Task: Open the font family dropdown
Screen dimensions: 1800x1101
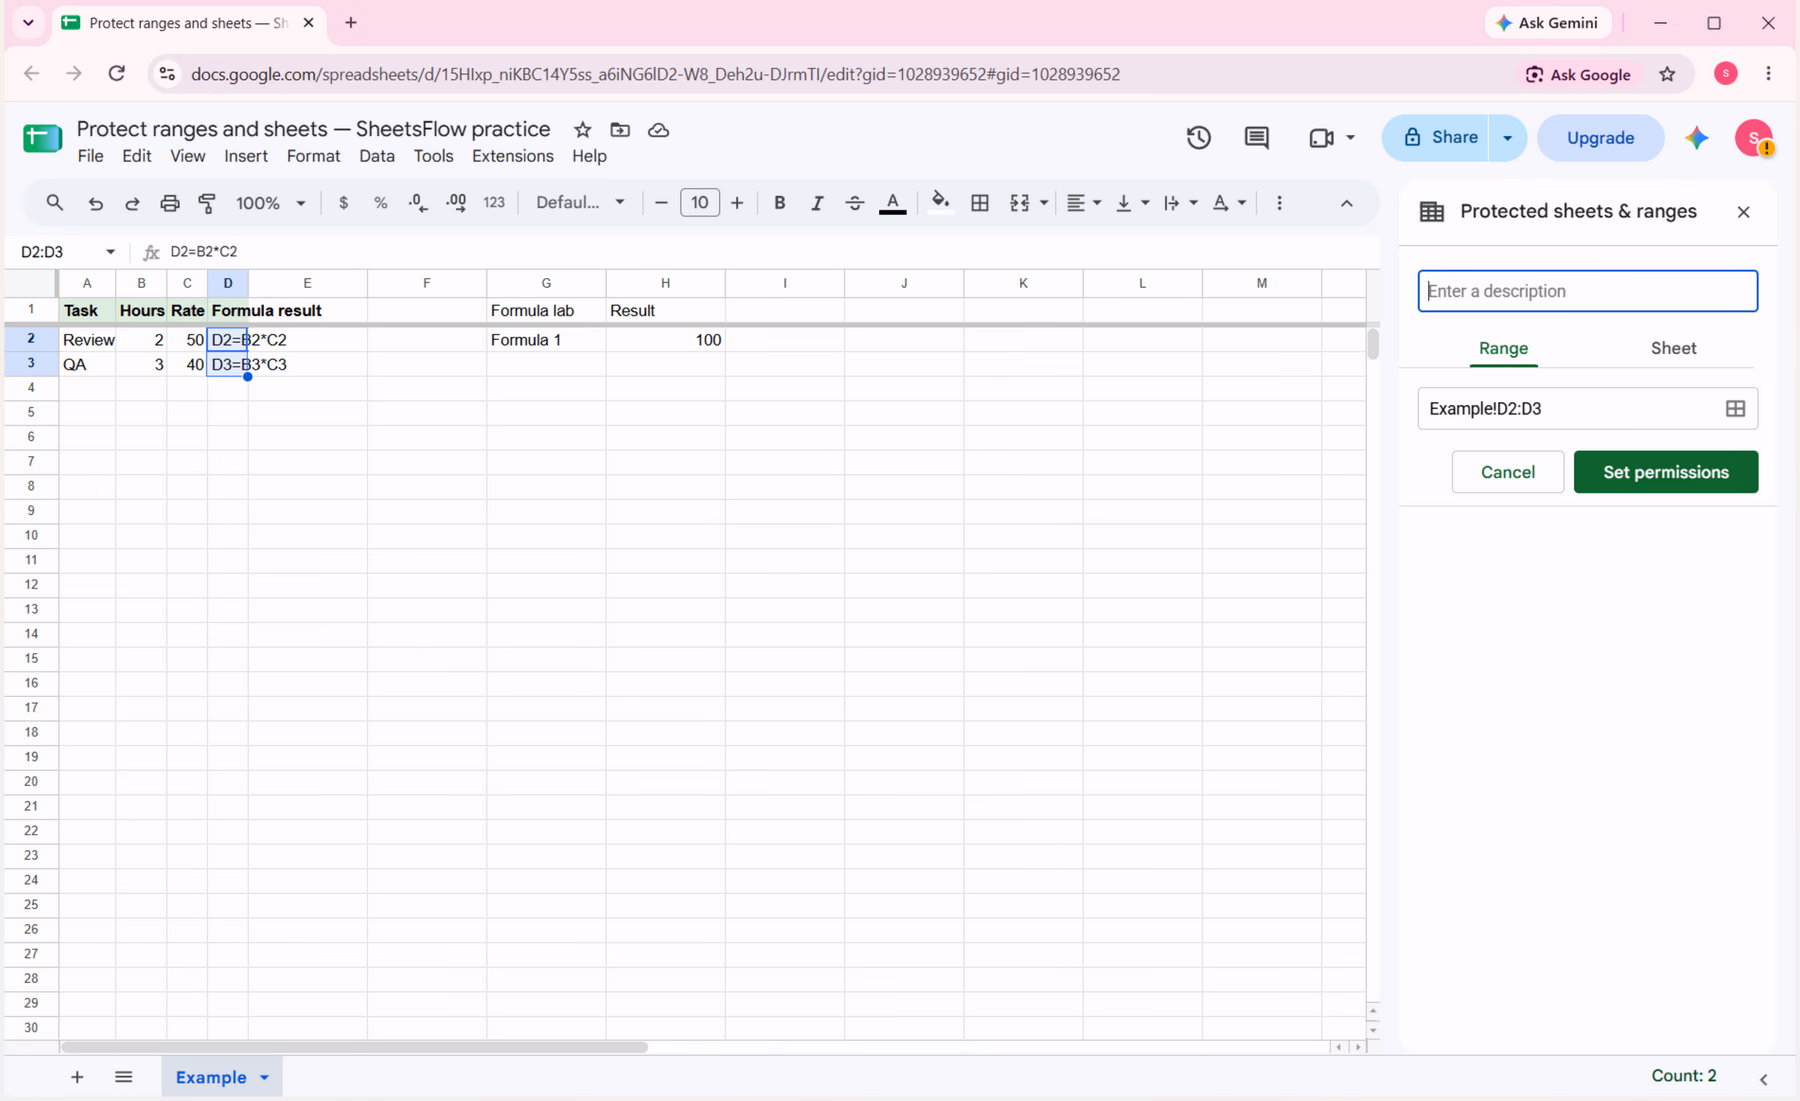Action: click(580, 203)
